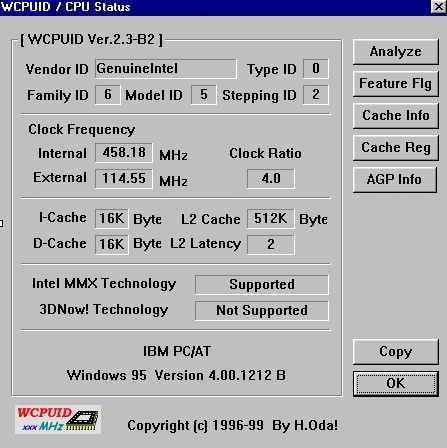
Task: Click the Internal clock 458.18 field
Action: [x=124, y=153]
